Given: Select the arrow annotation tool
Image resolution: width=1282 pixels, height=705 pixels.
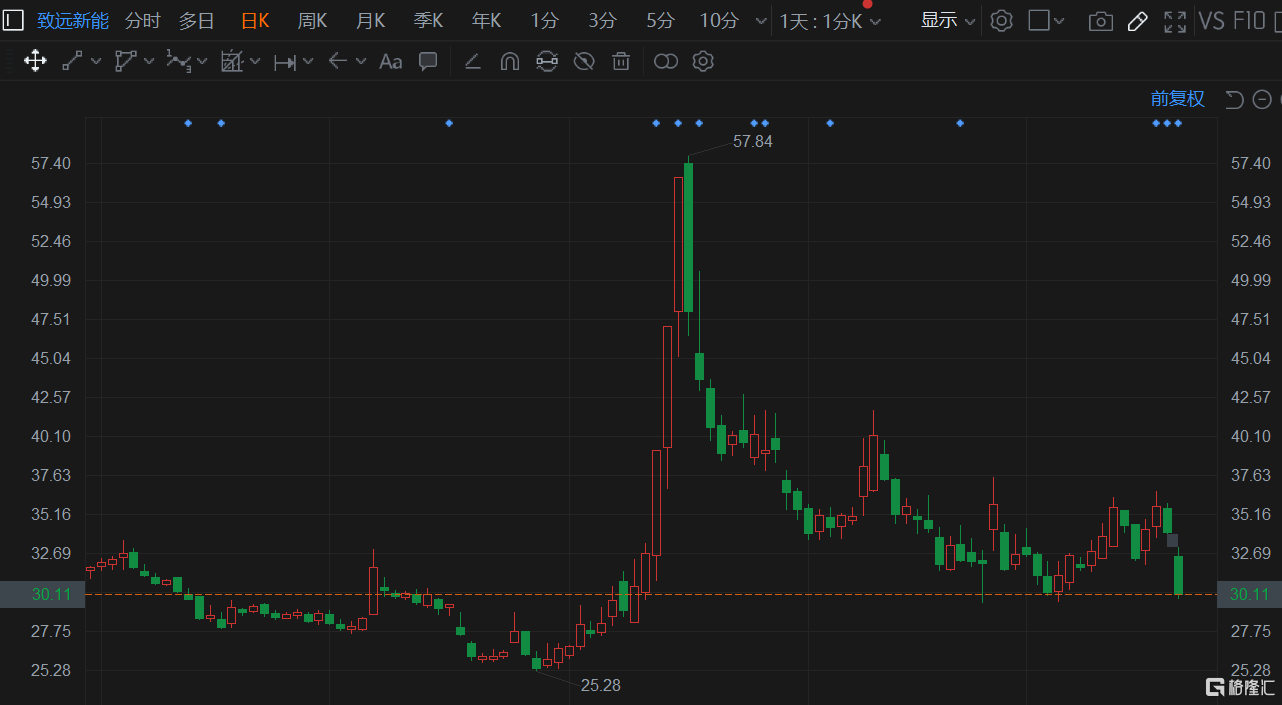Looking at the screenshot, I should pyautogui.click(x=338, y=62).
